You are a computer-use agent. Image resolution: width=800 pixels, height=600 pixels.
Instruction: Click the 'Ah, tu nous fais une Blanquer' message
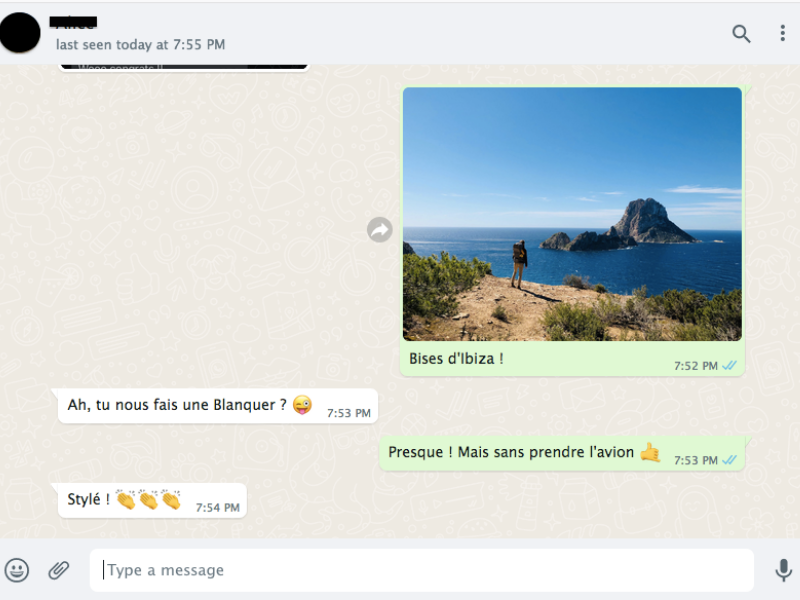(x=218, y=406)
